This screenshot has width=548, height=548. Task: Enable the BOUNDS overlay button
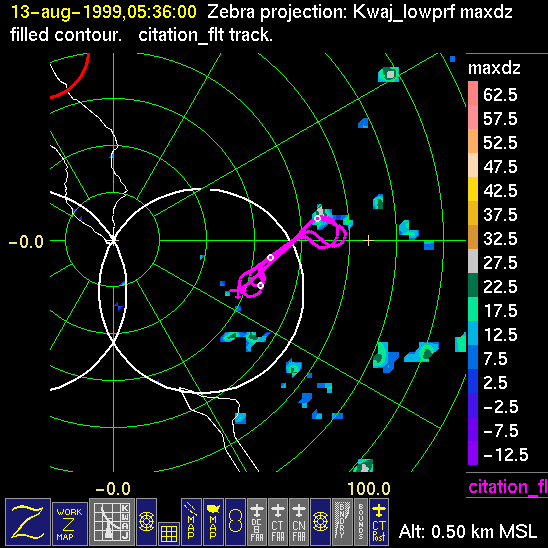coord(361,522)
